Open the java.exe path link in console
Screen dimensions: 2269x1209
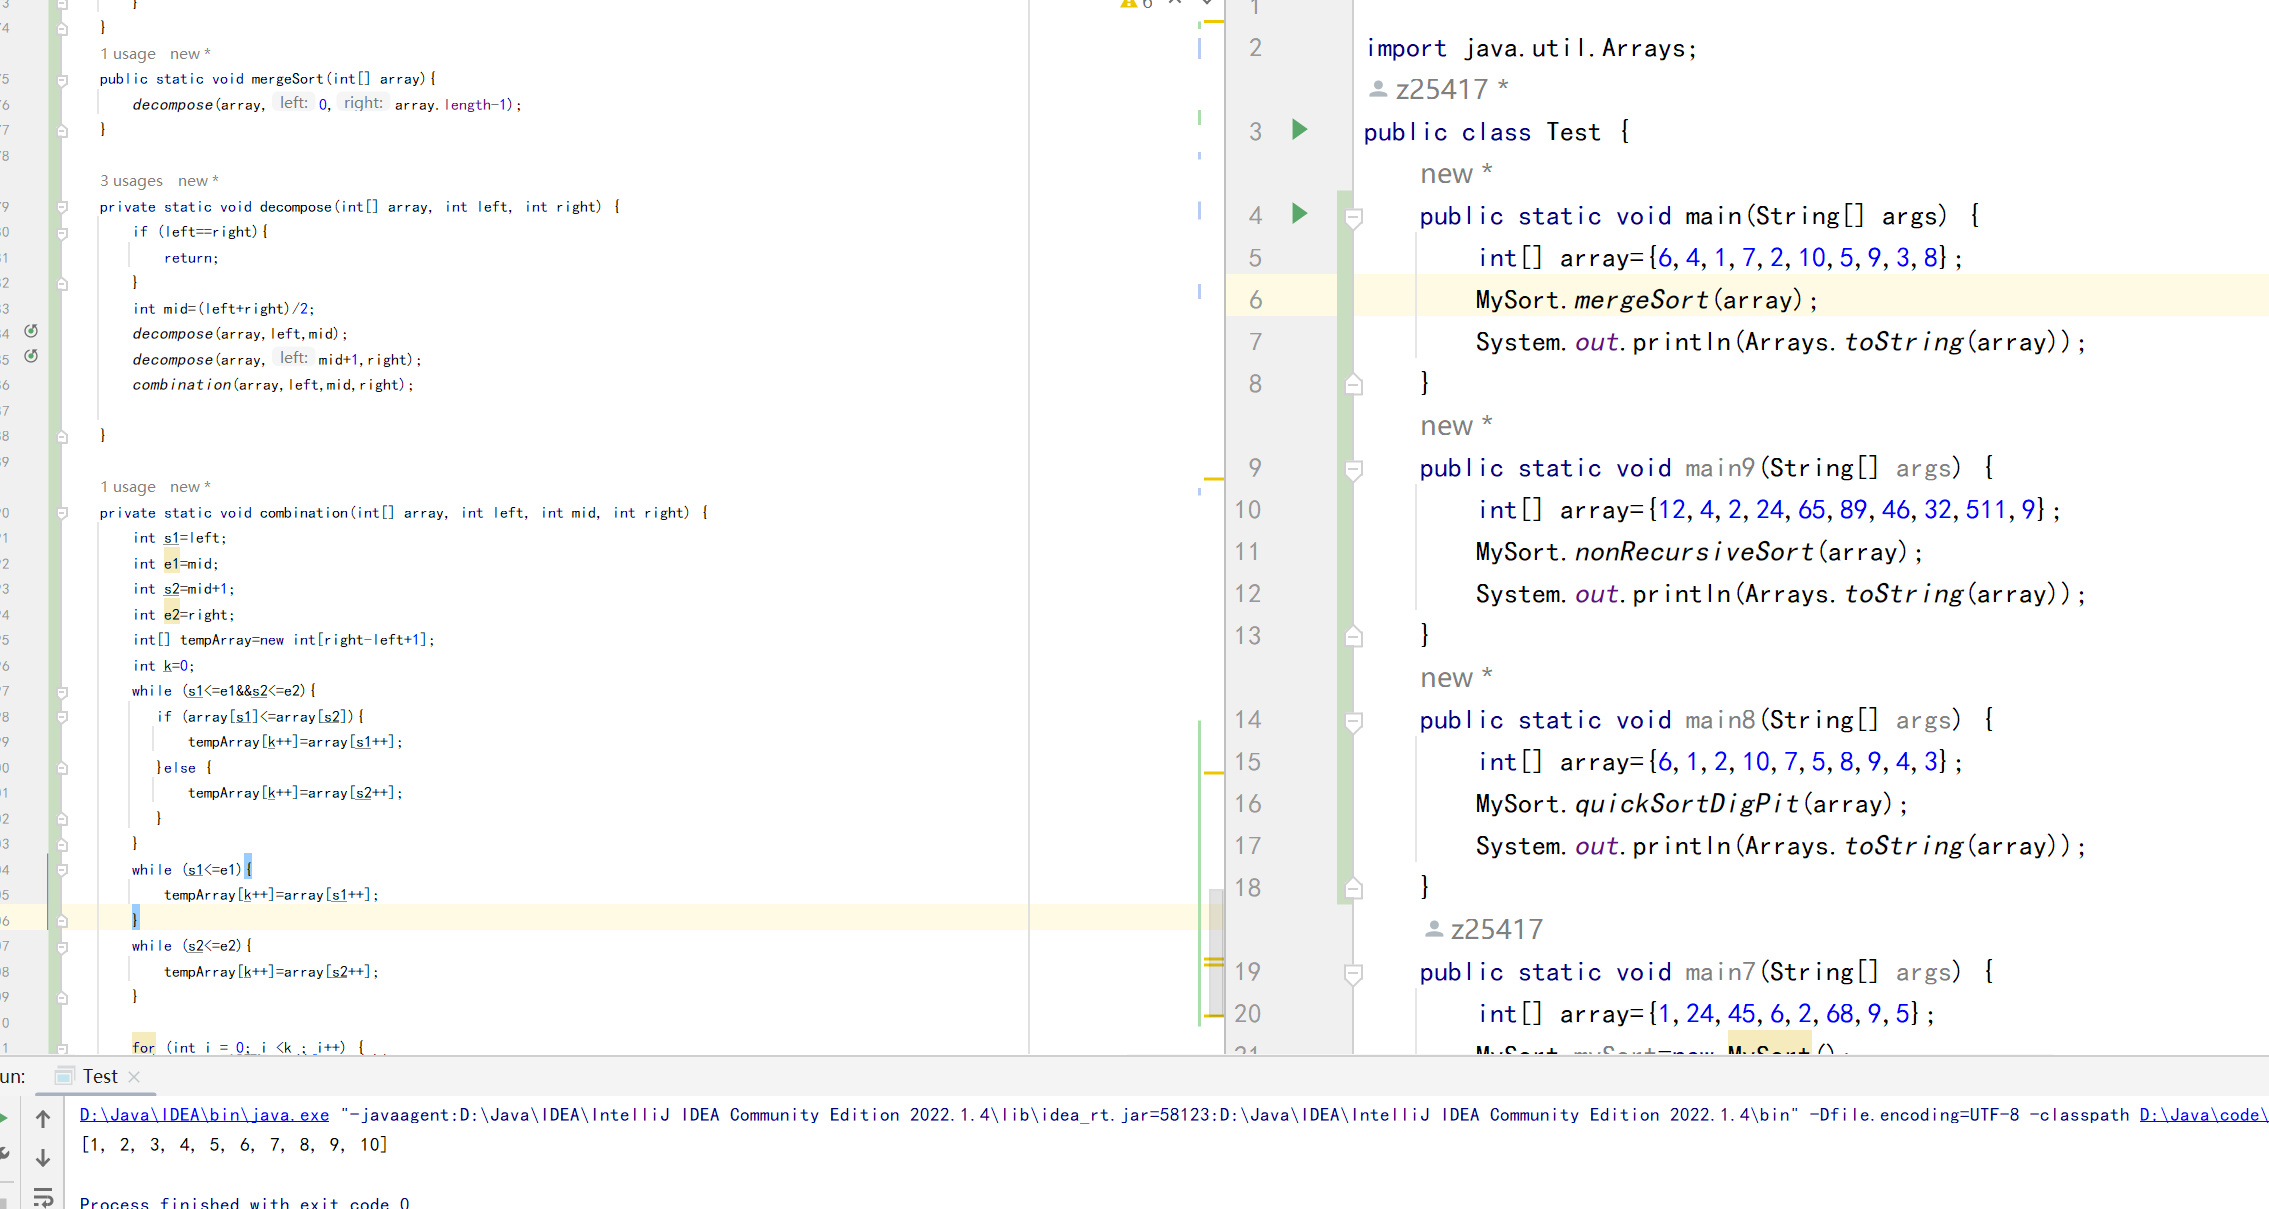point(204,1115)
